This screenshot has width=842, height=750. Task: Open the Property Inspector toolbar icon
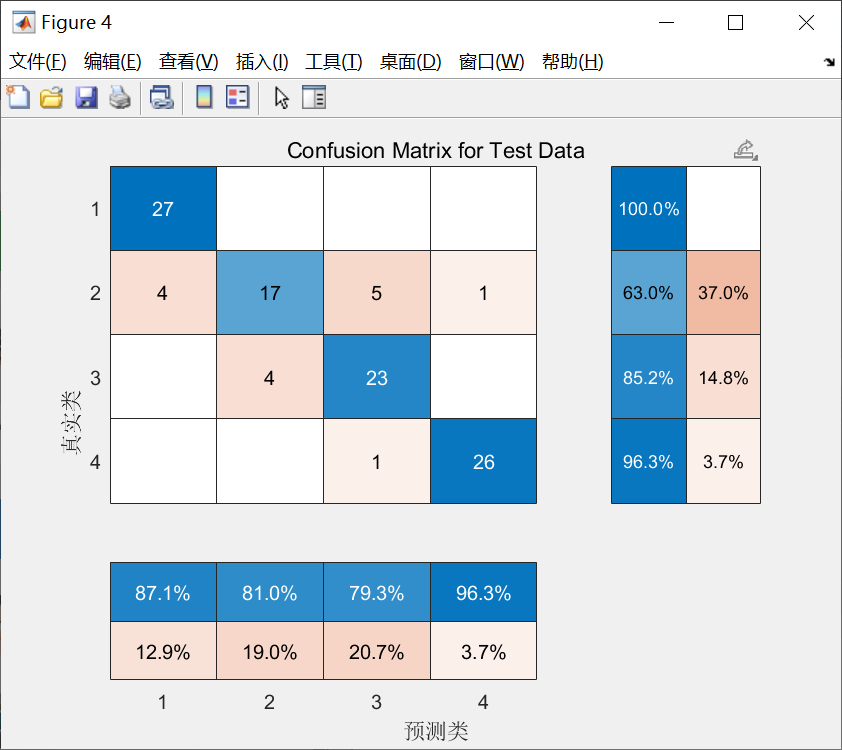(x=314, y=97)
